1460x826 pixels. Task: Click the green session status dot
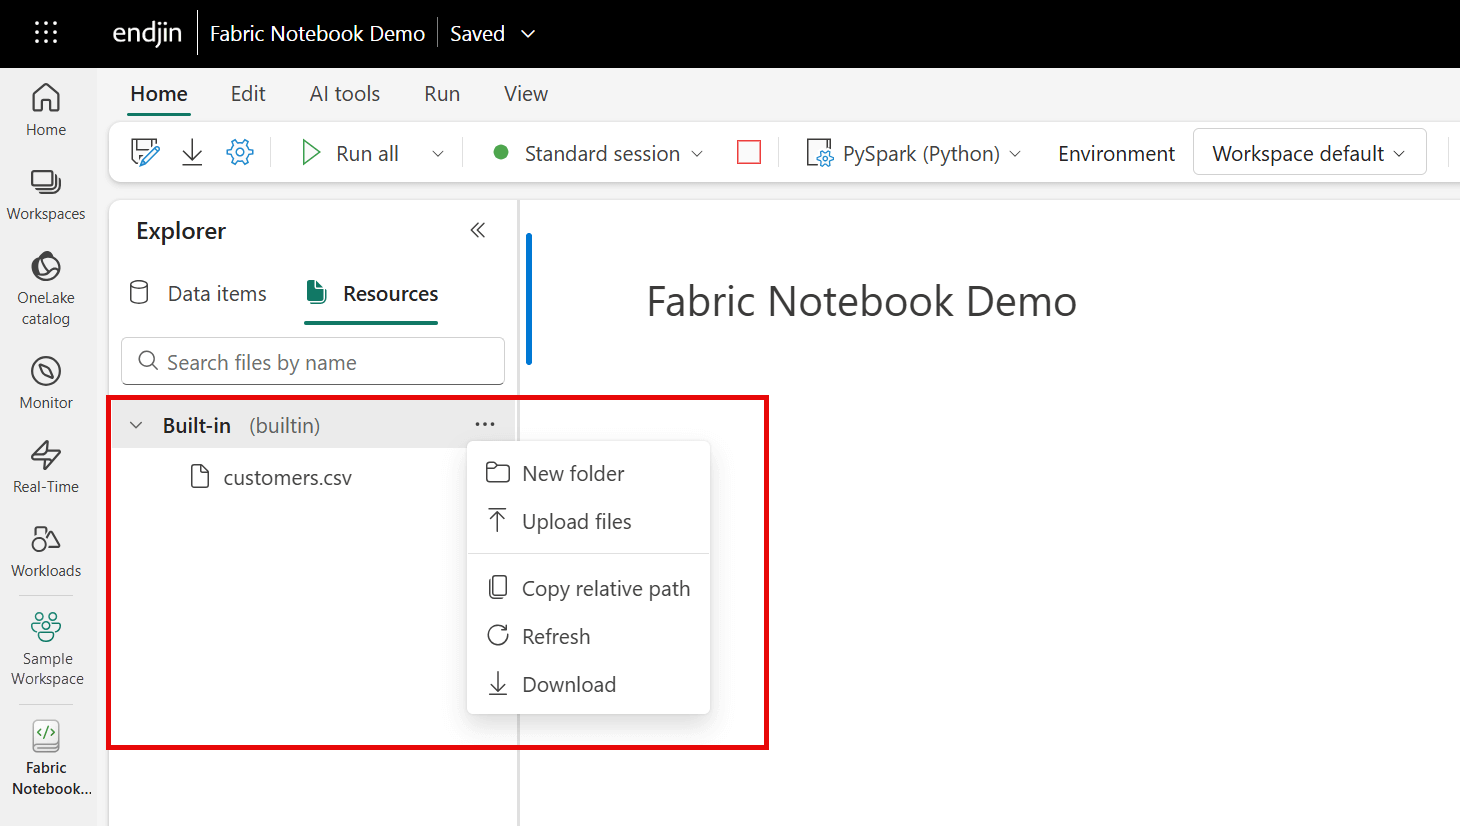(x=501, y=153)
